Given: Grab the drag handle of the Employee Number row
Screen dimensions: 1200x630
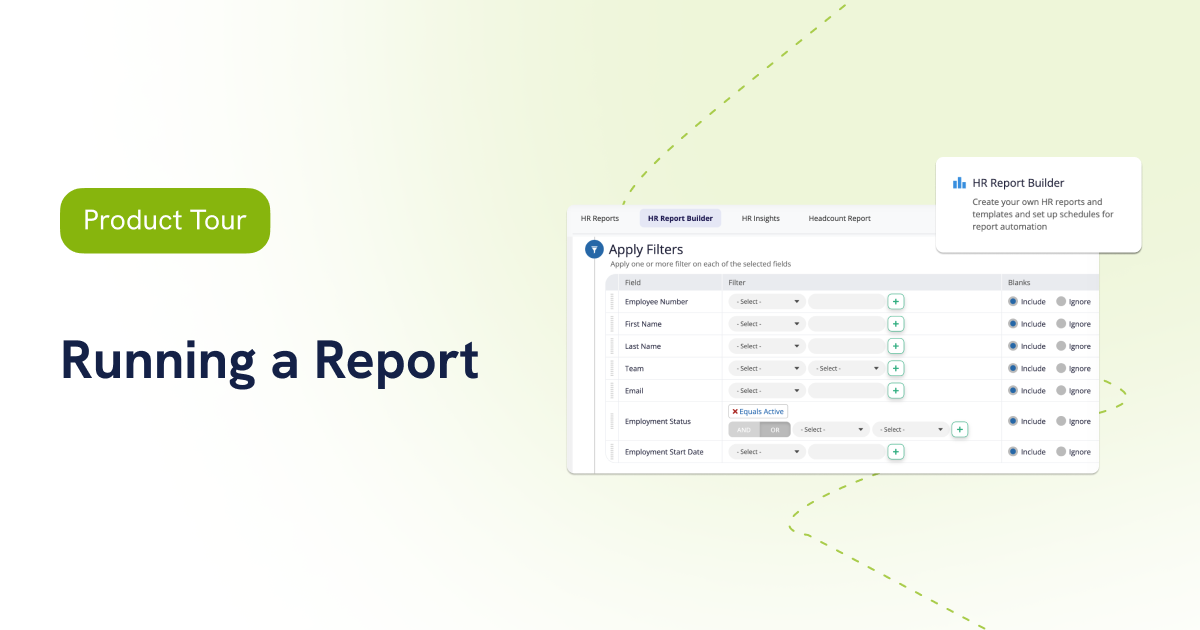Looking at the screenshot, I should 612,301.
